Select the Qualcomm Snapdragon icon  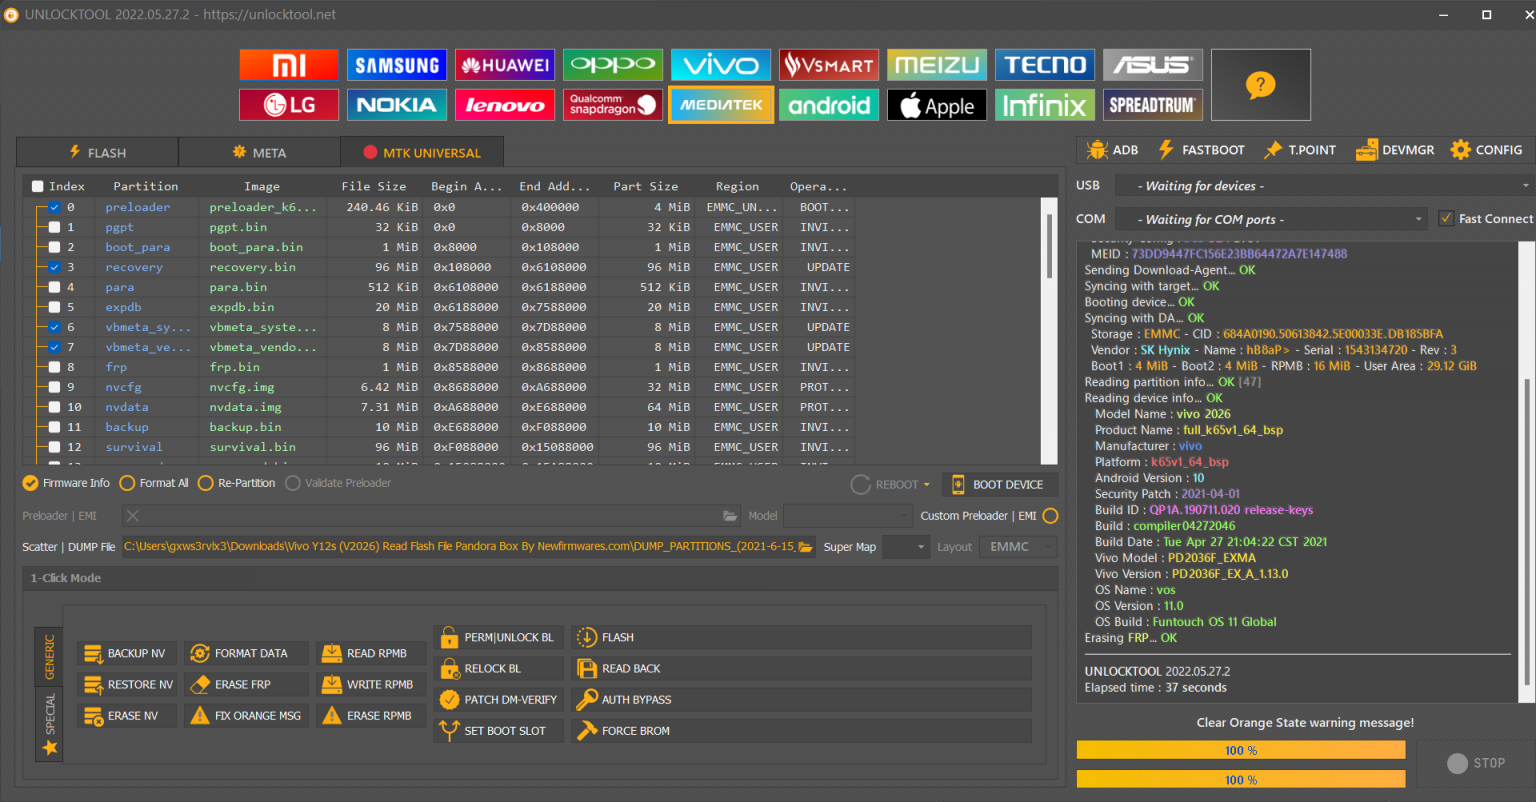pos(613,105)
